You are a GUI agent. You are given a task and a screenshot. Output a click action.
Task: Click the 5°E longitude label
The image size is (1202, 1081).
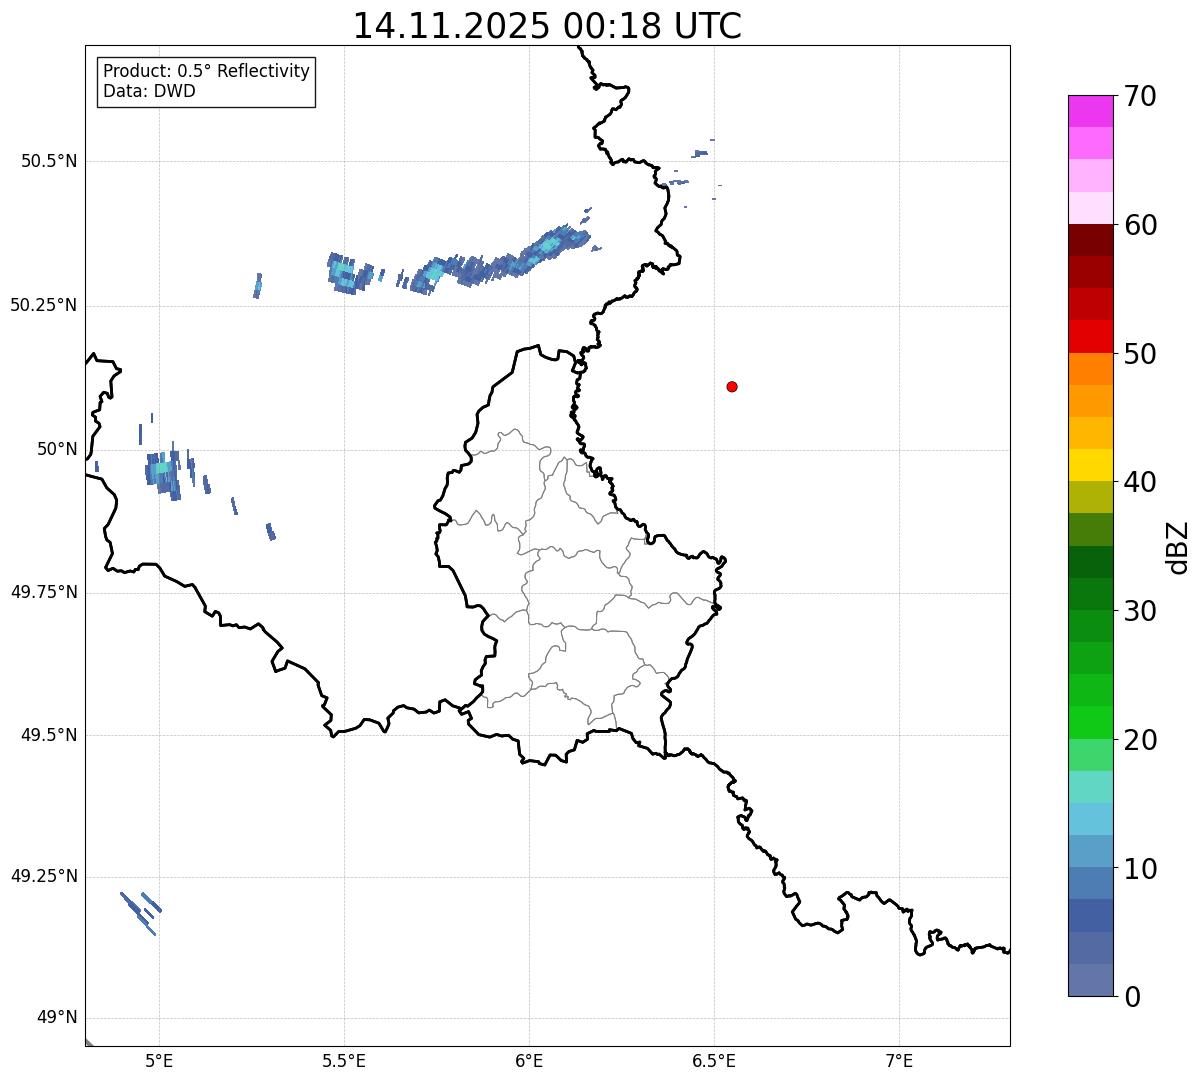(x=159, y=1060)
